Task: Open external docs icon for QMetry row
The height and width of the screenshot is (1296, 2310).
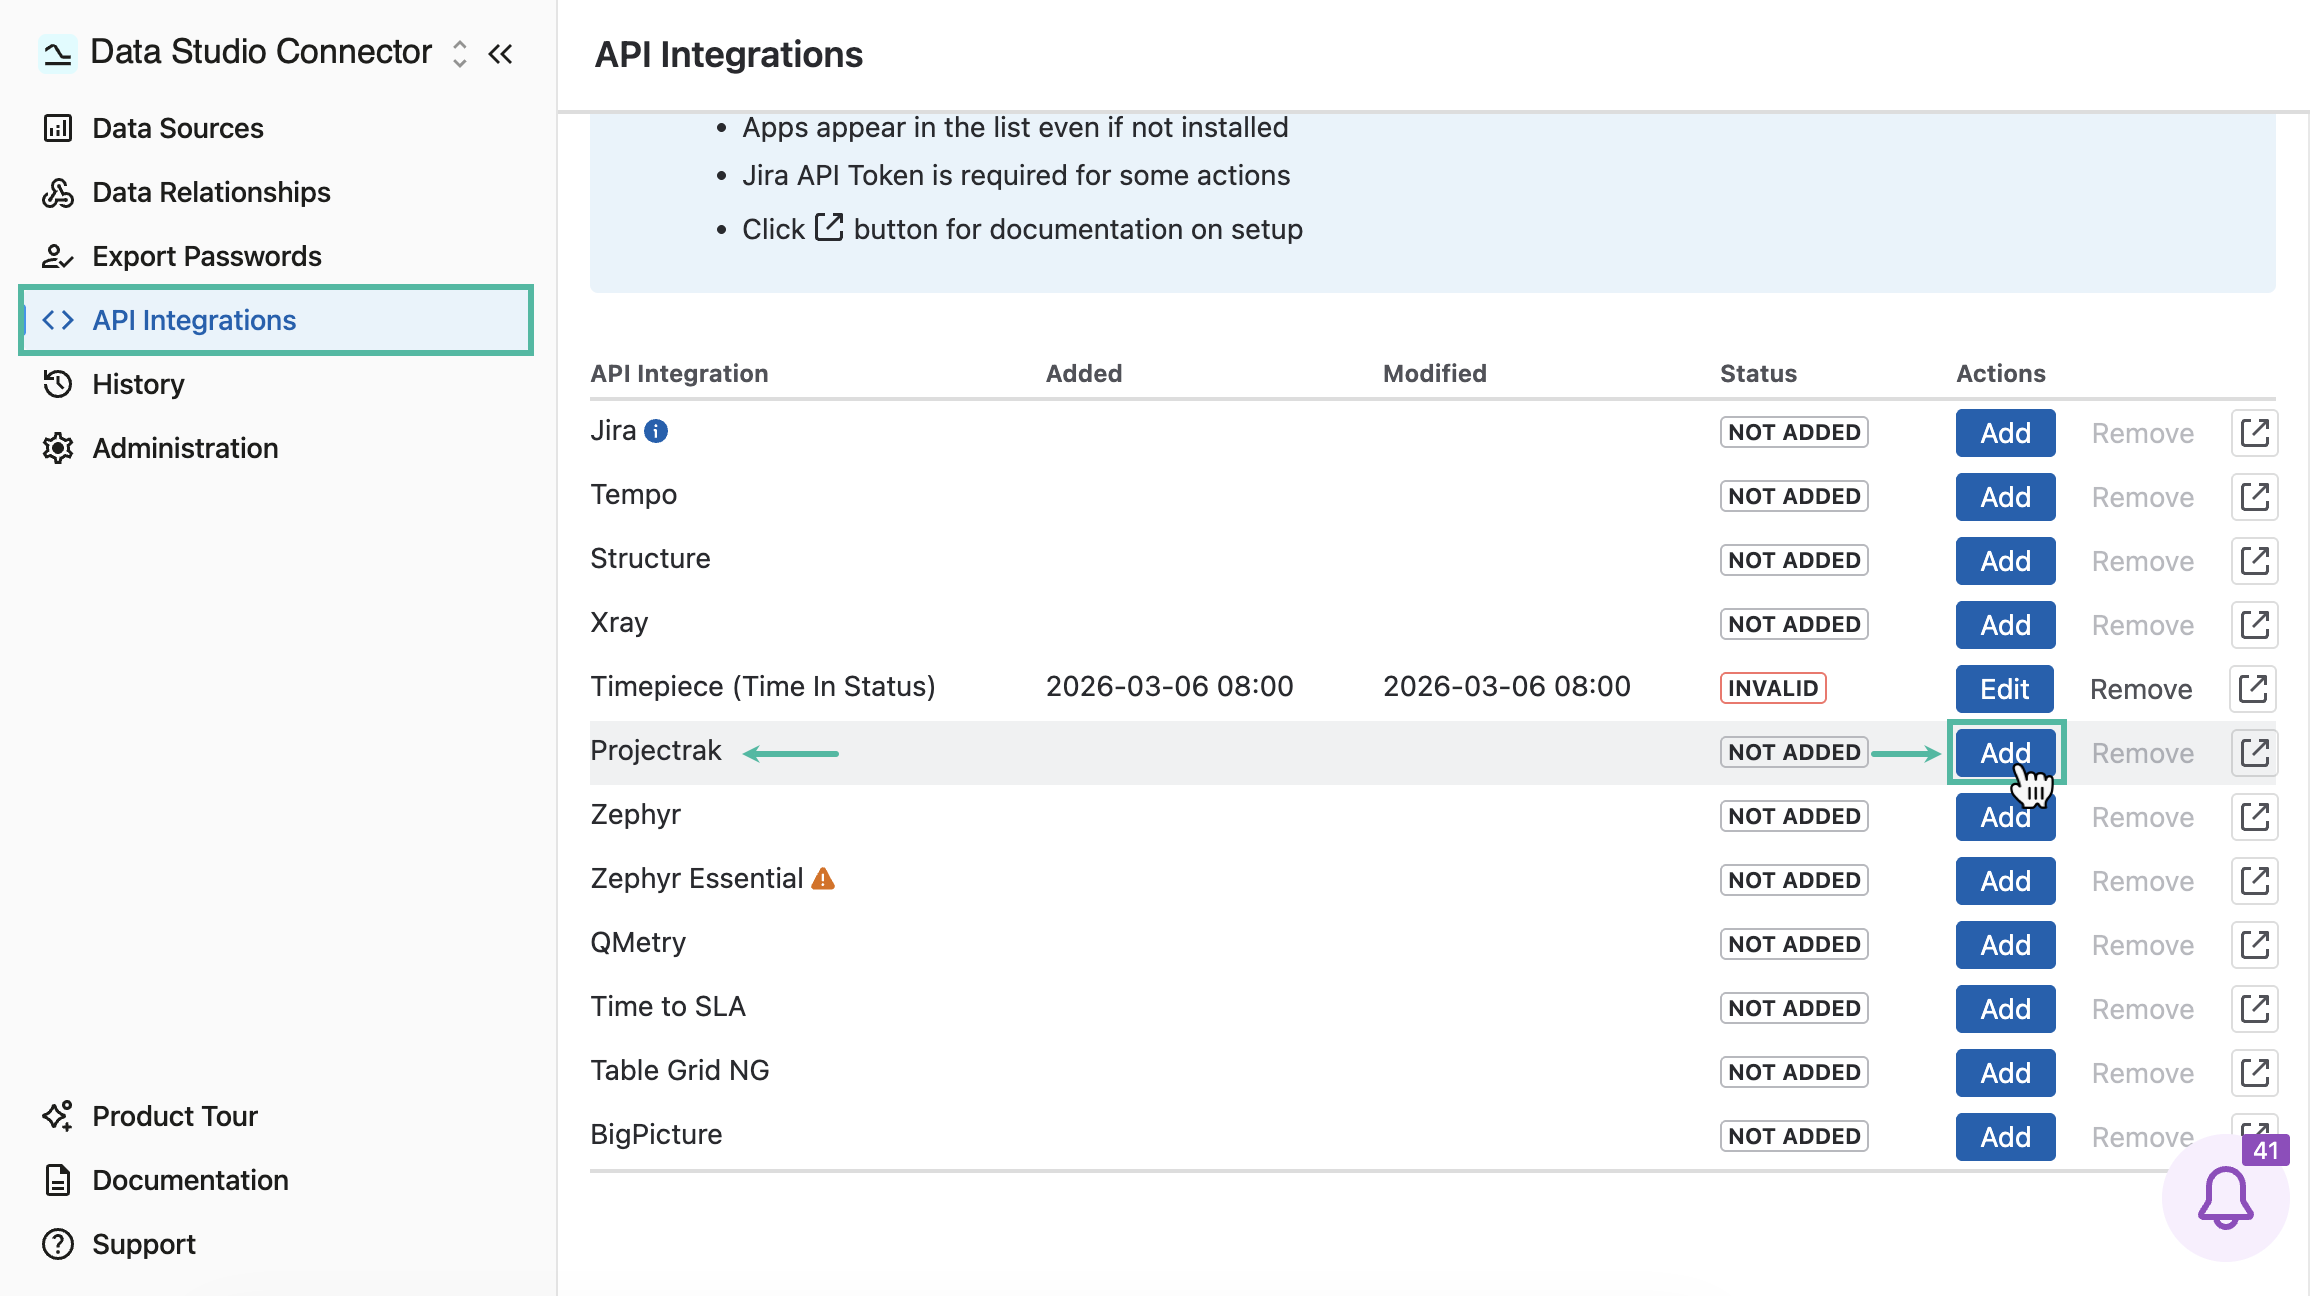Action: click(x=2254, y=945)
